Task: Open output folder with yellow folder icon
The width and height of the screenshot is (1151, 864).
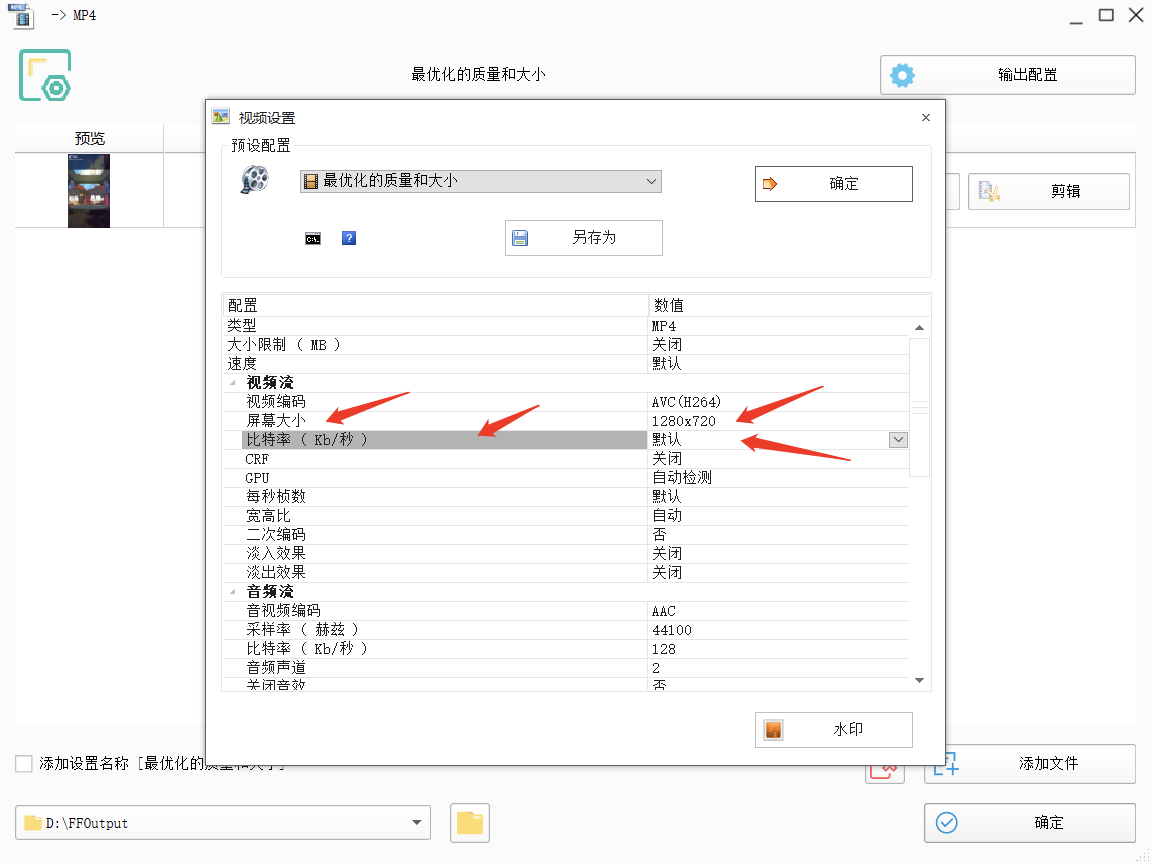Action: click(470, 823)
